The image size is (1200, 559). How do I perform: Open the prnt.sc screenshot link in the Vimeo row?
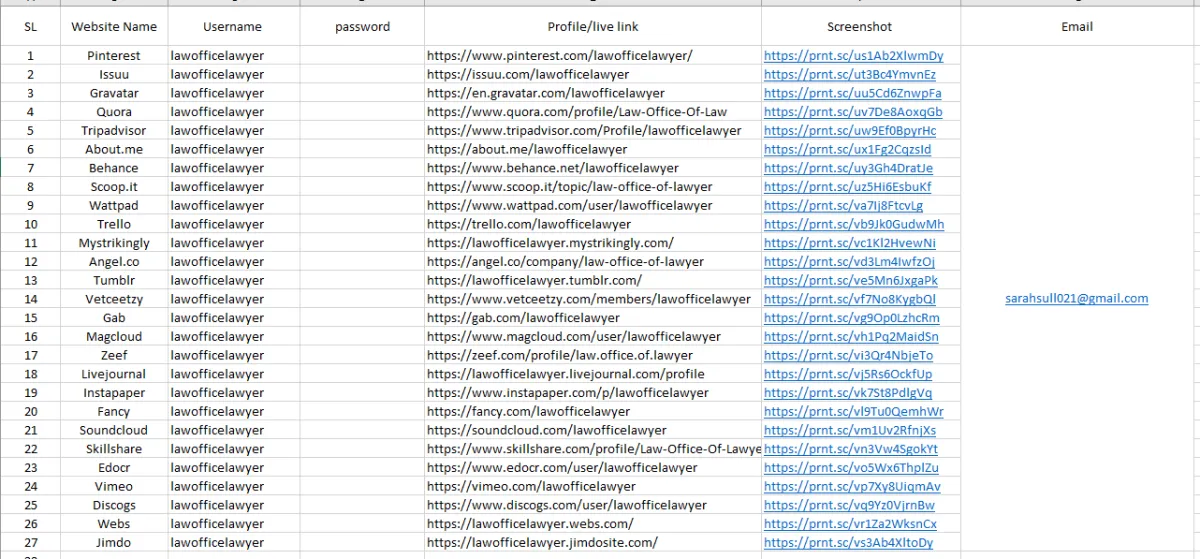tap(852, 486)
